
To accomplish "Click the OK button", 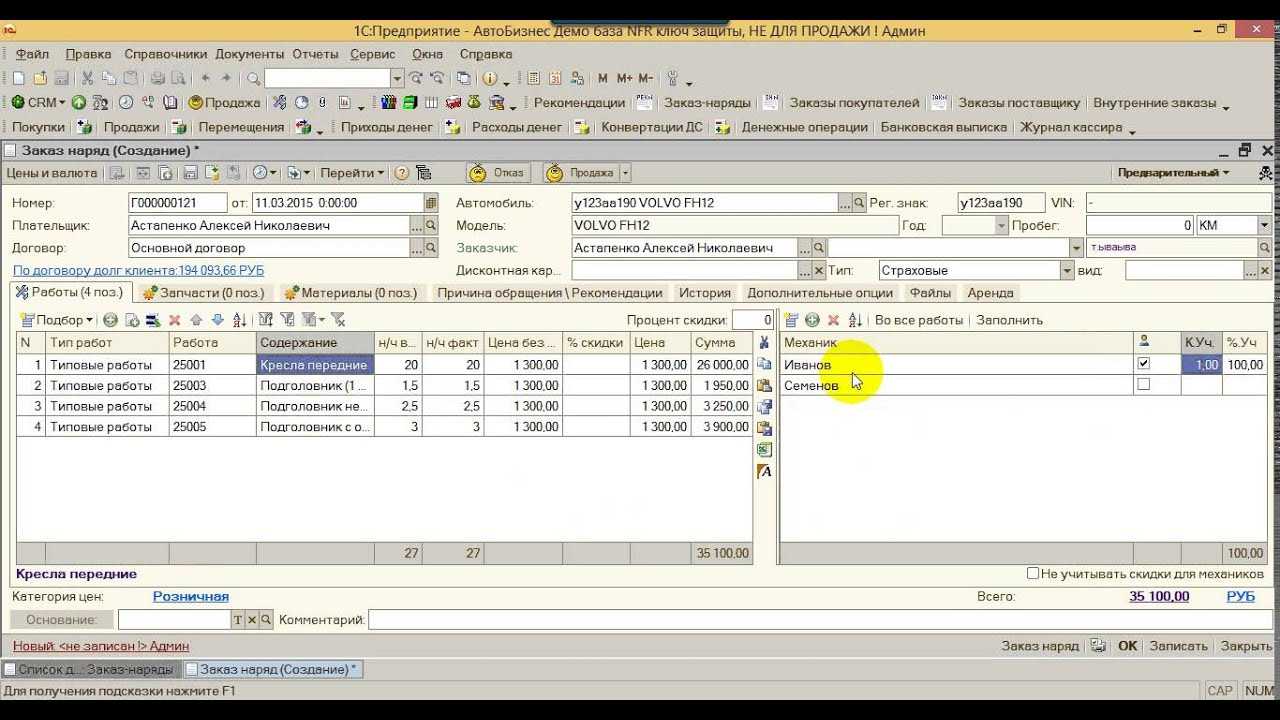I will tap(1128, 646).
